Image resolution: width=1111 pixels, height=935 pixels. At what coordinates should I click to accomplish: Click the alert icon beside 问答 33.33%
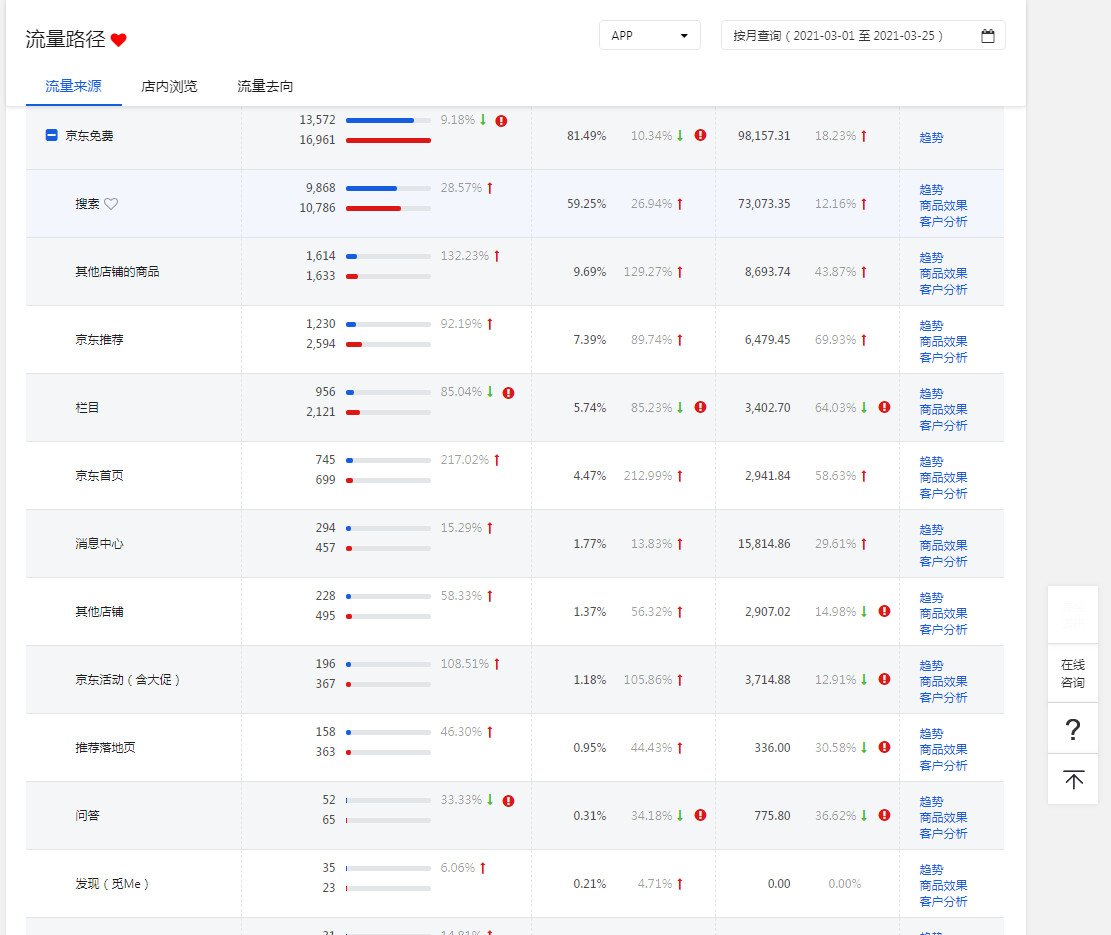[x=508, y=801]
